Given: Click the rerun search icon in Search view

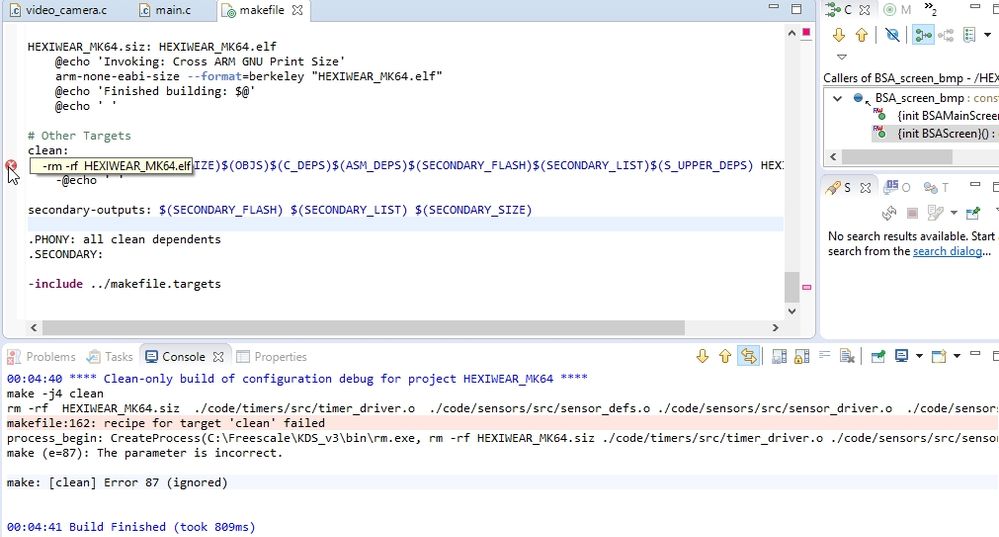Looking at the screenshot, I should coord(889,213).
